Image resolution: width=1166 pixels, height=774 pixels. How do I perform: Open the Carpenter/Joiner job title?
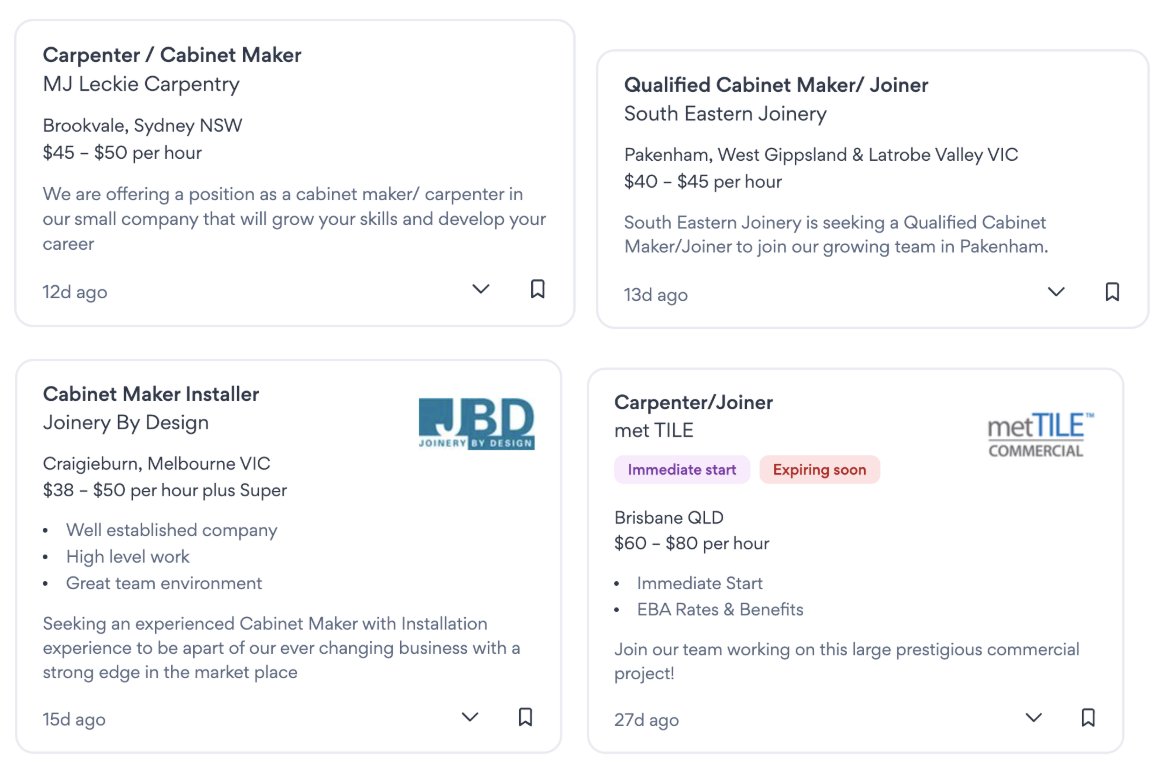click(x=693, y=402)
